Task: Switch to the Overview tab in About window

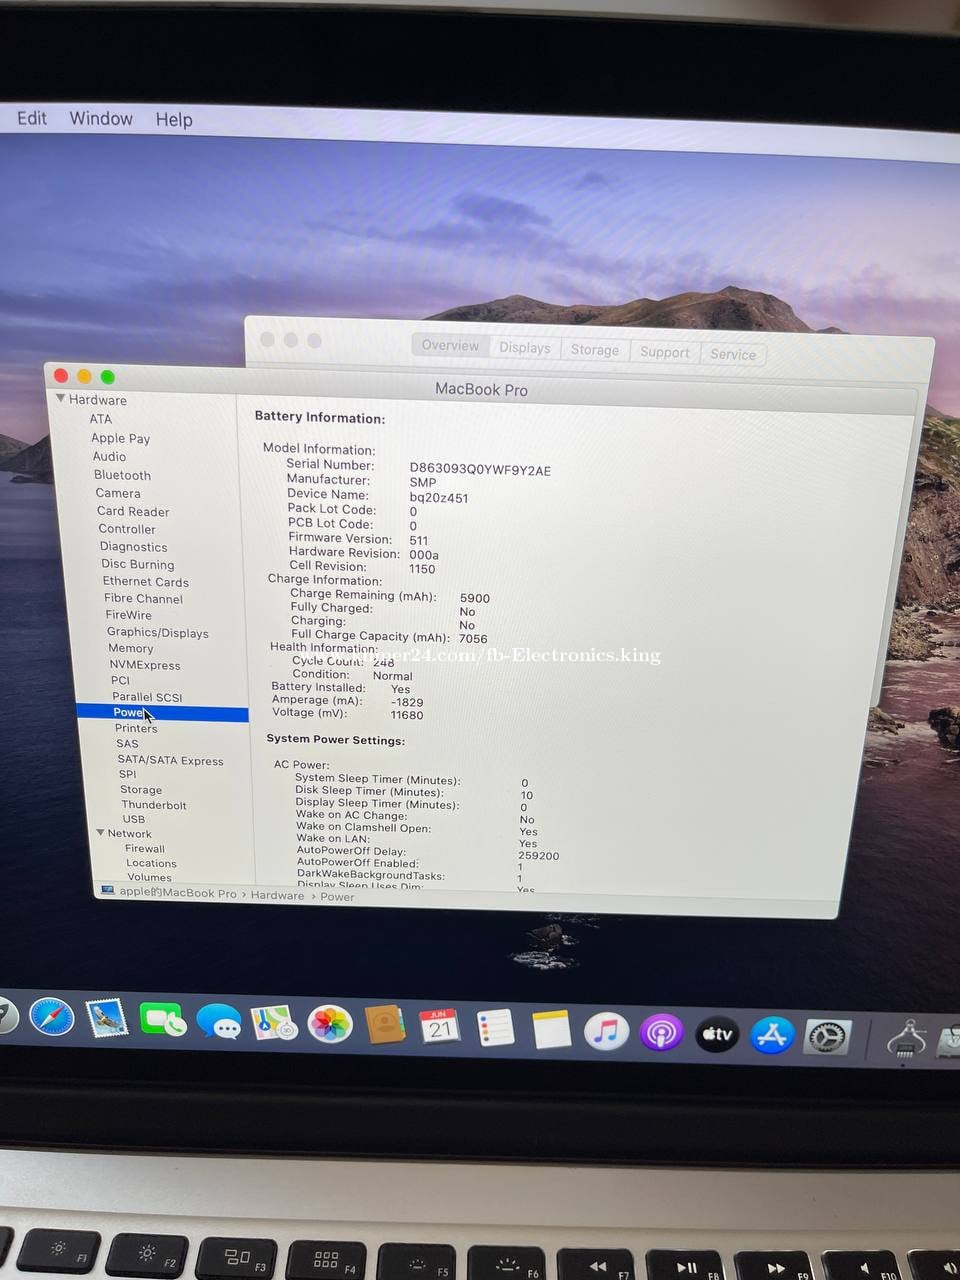Action: (450, 345)
